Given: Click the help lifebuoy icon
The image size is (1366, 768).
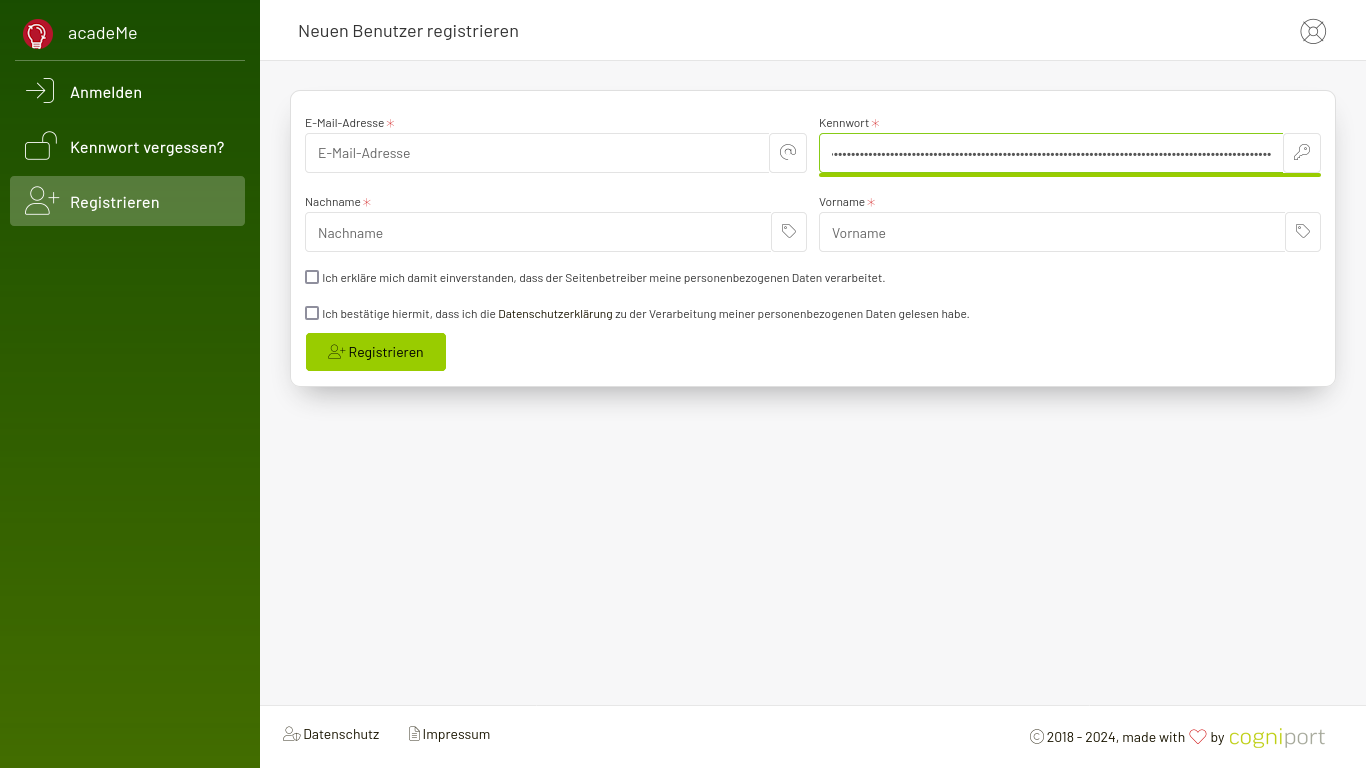Looking at the screenshot, I should (1313, 32).
